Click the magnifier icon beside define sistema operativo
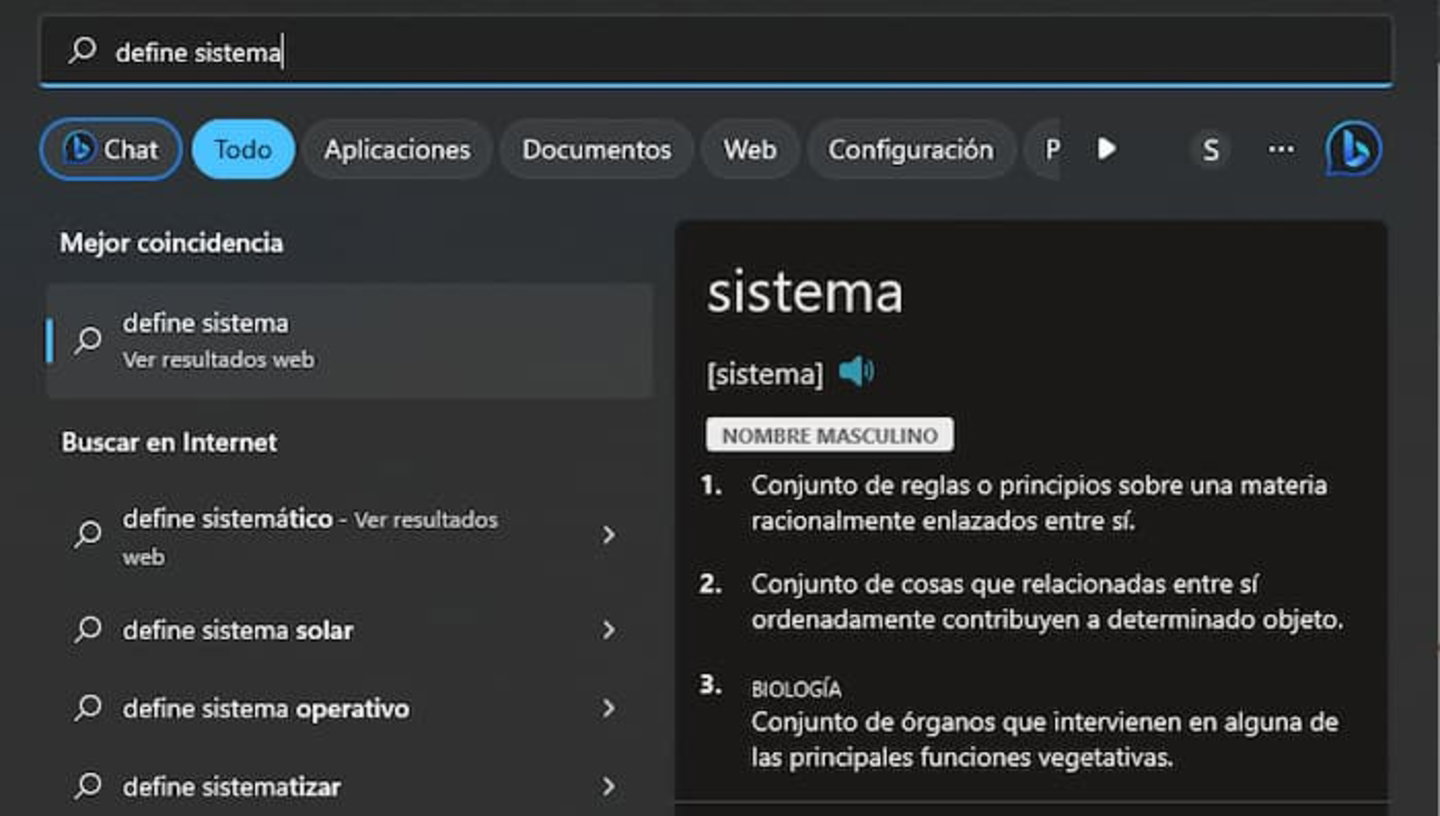Image resolution: width=1440 pixels, height=816 pixels. [88, 709]
